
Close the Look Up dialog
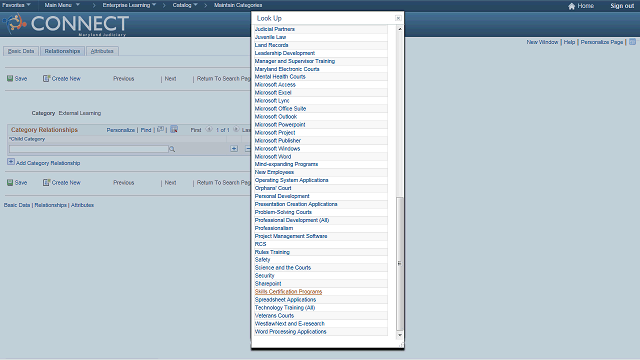pos(398,18)
